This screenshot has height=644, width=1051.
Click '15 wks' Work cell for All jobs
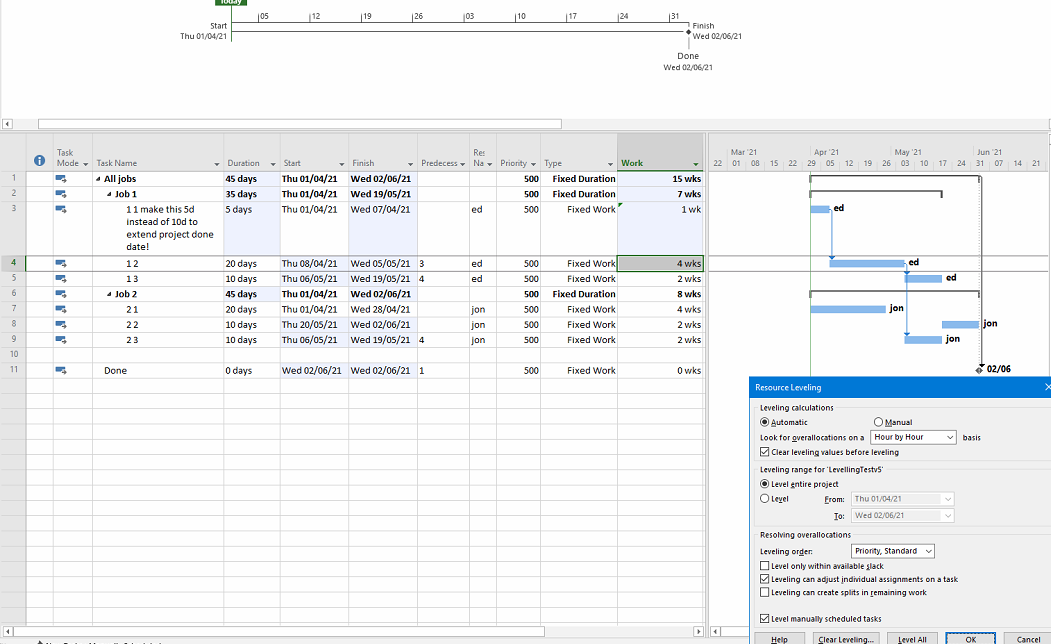[x=660, y=179]
